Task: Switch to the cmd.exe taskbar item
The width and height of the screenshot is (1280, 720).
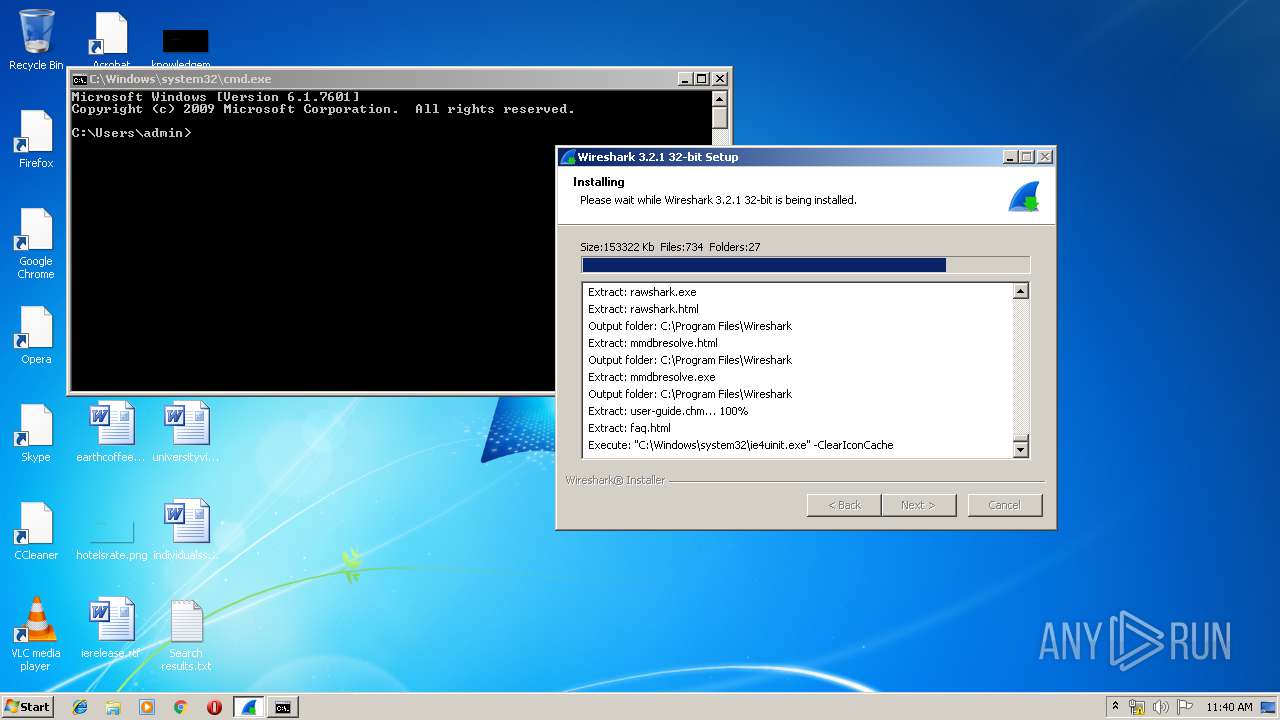Action: point(283,707)
